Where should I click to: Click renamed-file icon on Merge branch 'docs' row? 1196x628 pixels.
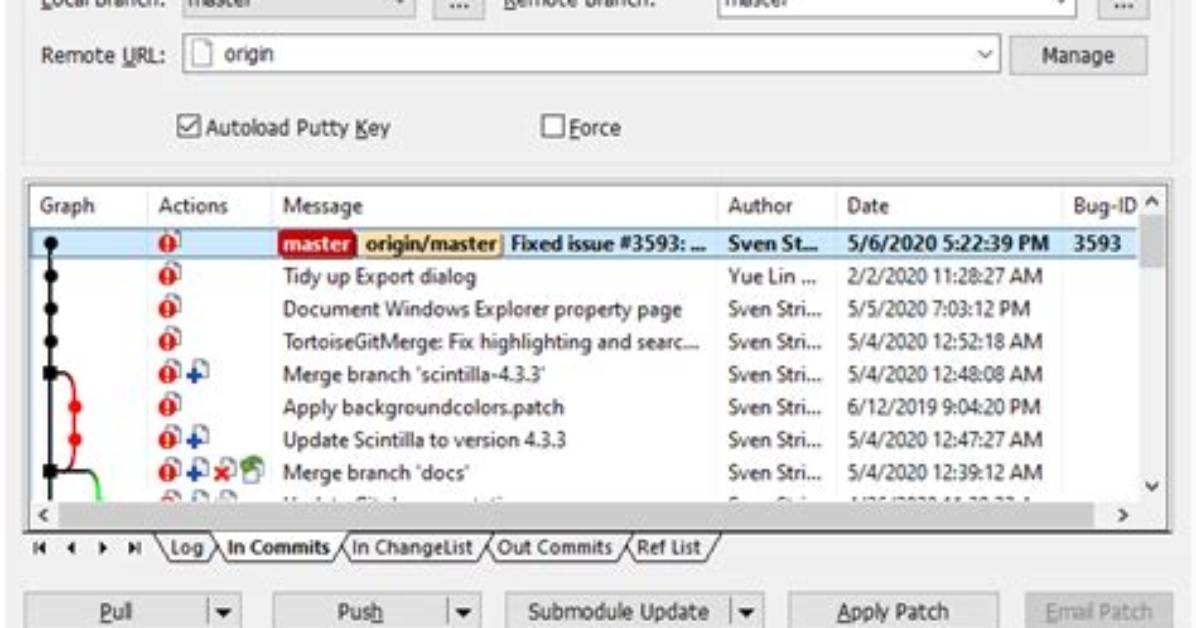[x=252, y=471]
